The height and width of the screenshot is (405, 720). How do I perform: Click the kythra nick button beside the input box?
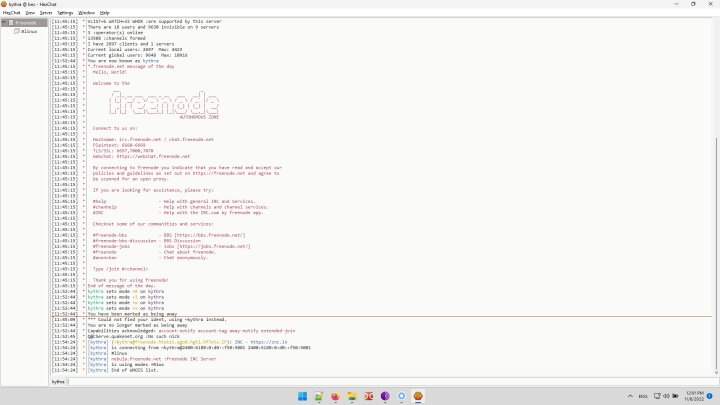coord(58,382)
